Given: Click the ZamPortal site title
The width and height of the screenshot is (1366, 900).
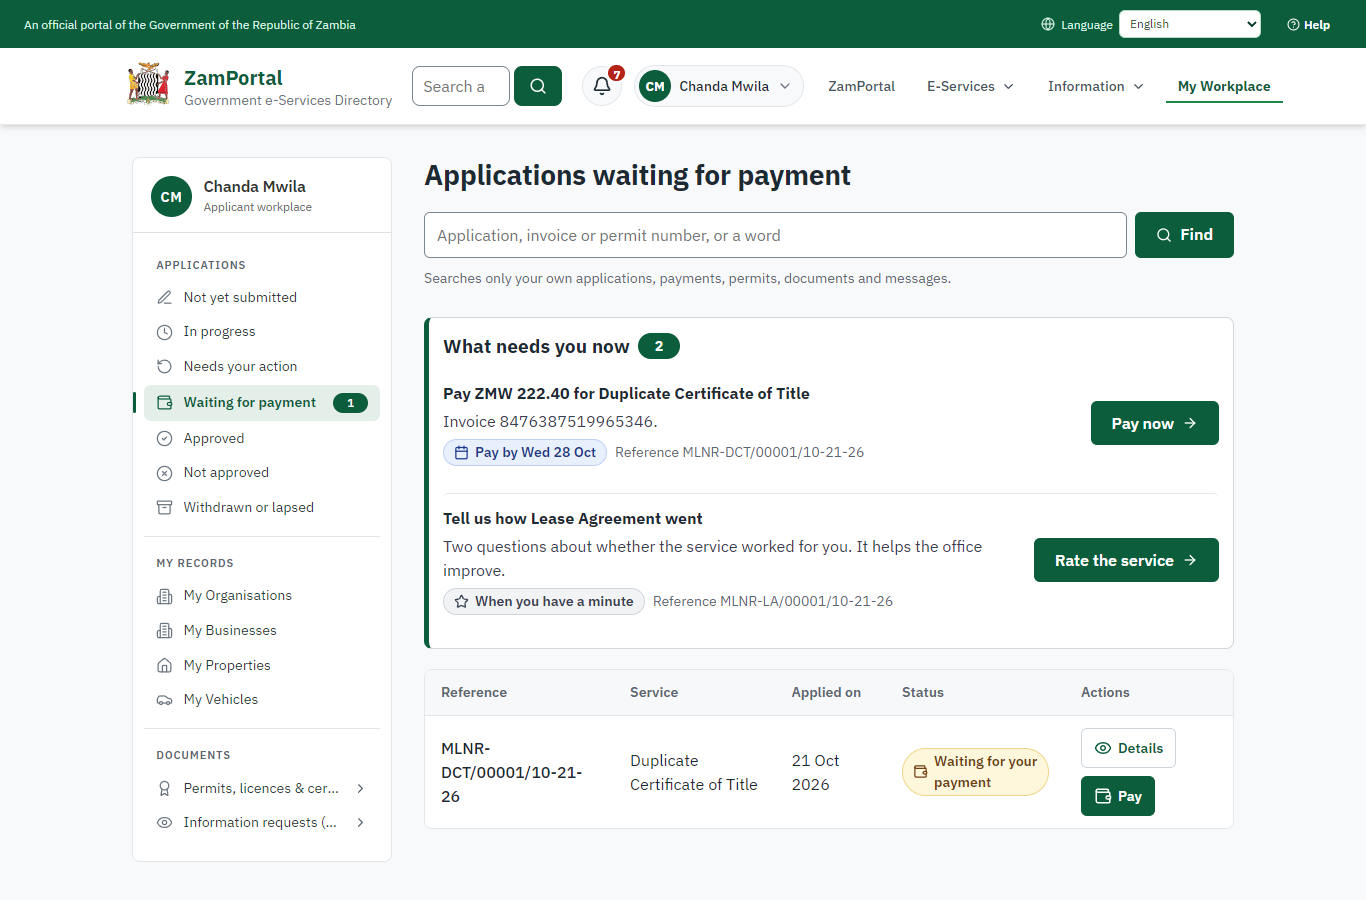Looking at the screenshot, I should [233, 78].
